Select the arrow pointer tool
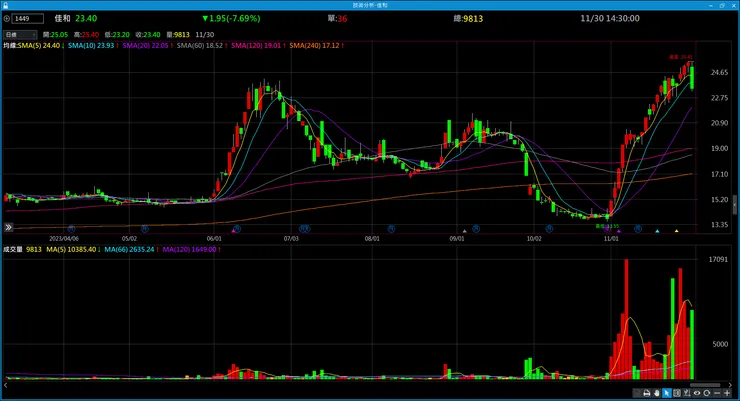 tap(666, 393)
